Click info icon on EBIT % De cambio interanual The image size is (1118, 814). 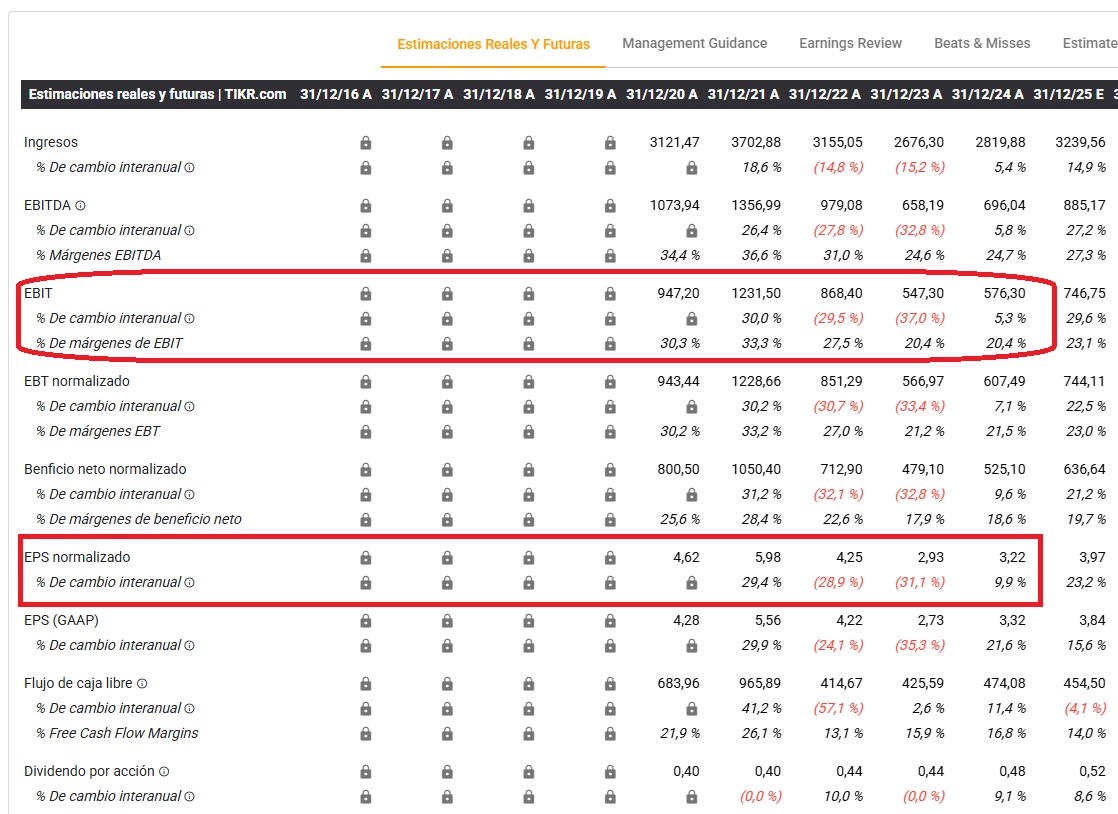[x=189, y=319]
